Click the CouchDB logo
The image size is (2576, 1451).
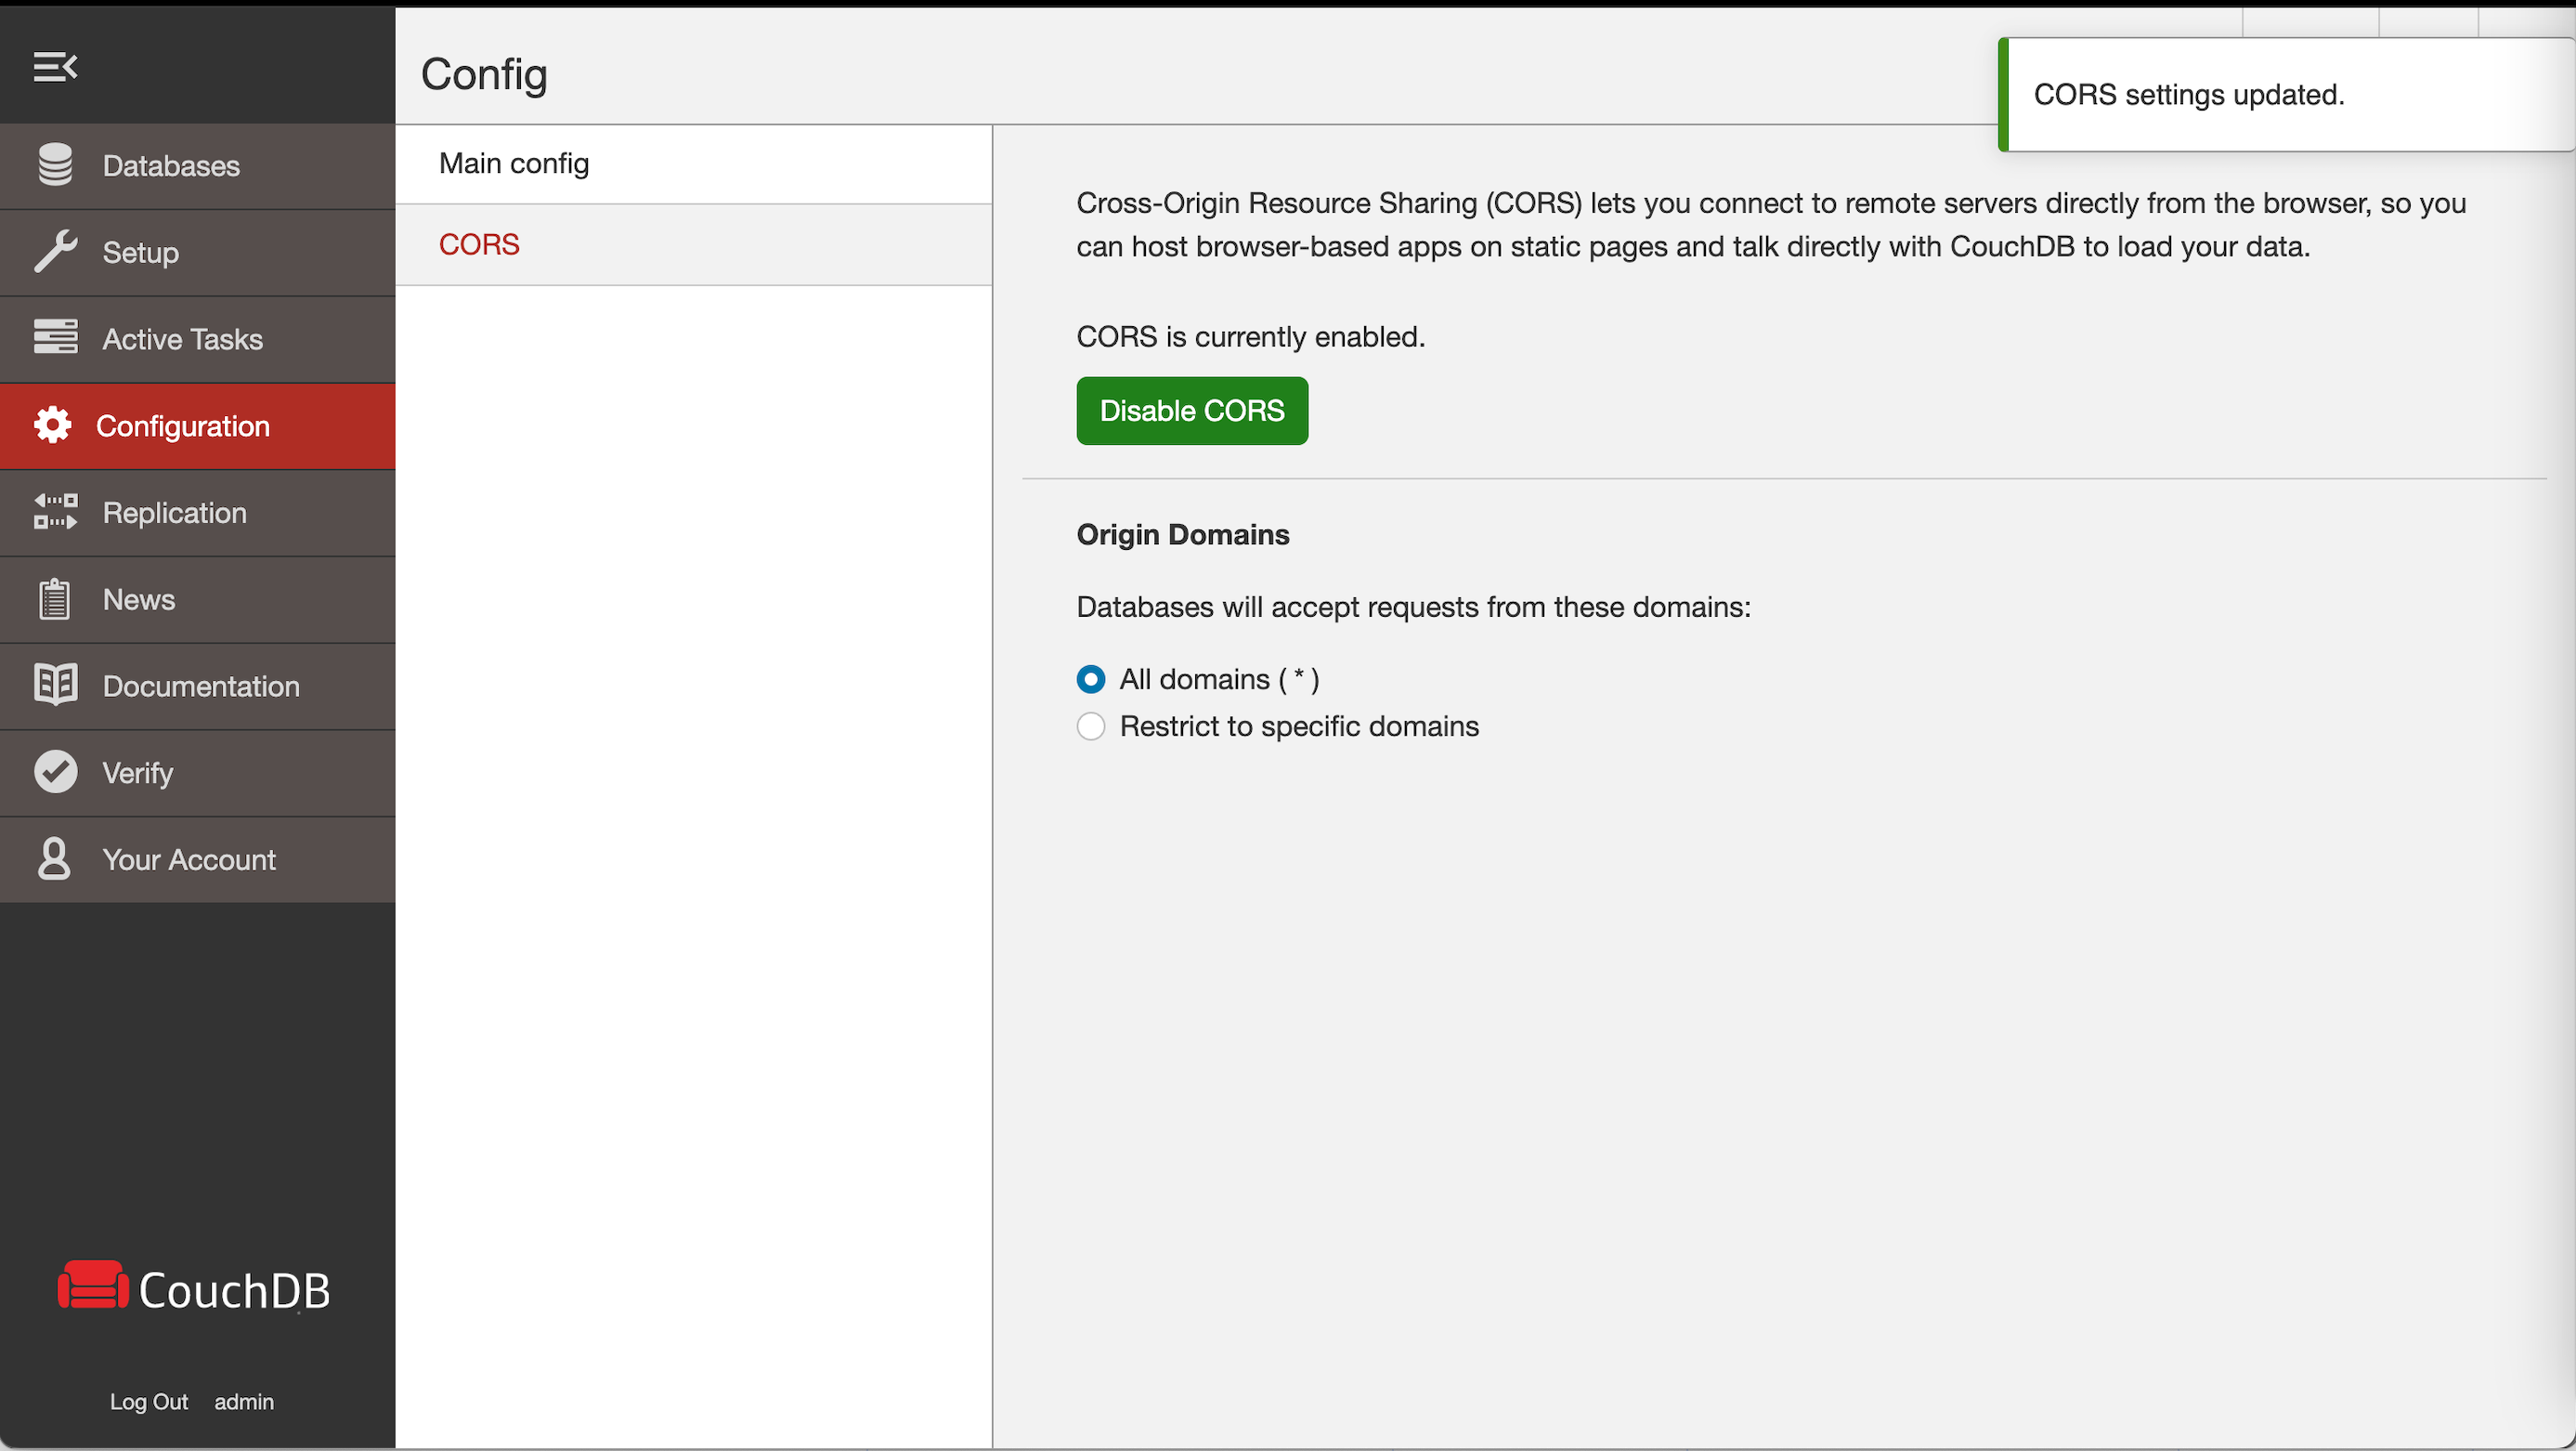point(194,1289)
